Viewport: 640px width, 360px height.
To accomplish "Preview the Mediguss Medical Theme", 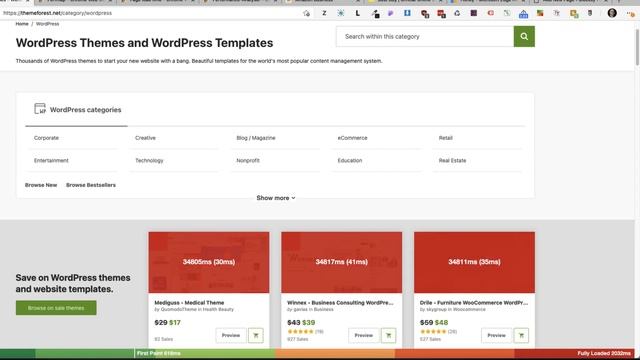I will click(x=231, y=336).
